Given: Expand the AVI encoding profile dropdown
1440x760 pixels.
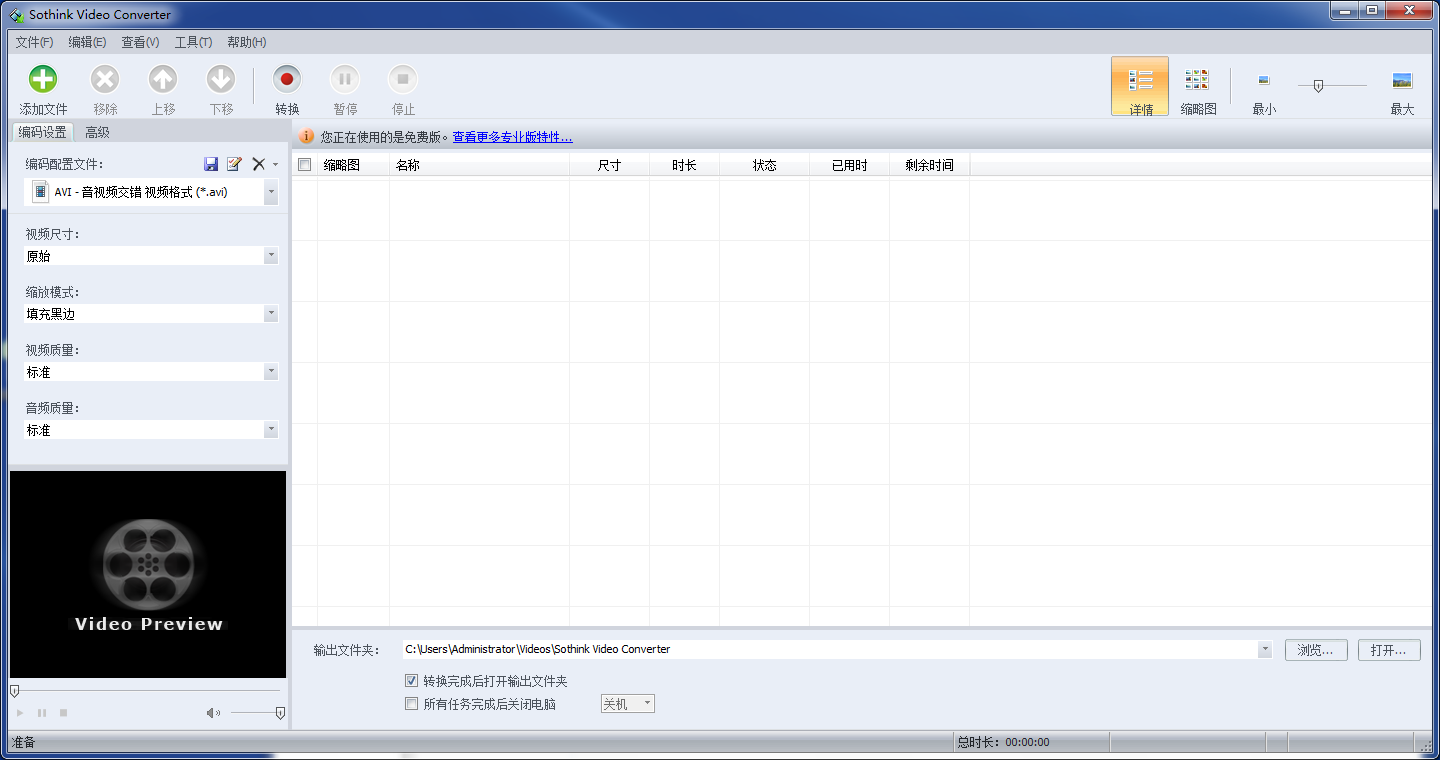Looking at the screenshot, I should point(271,192).
